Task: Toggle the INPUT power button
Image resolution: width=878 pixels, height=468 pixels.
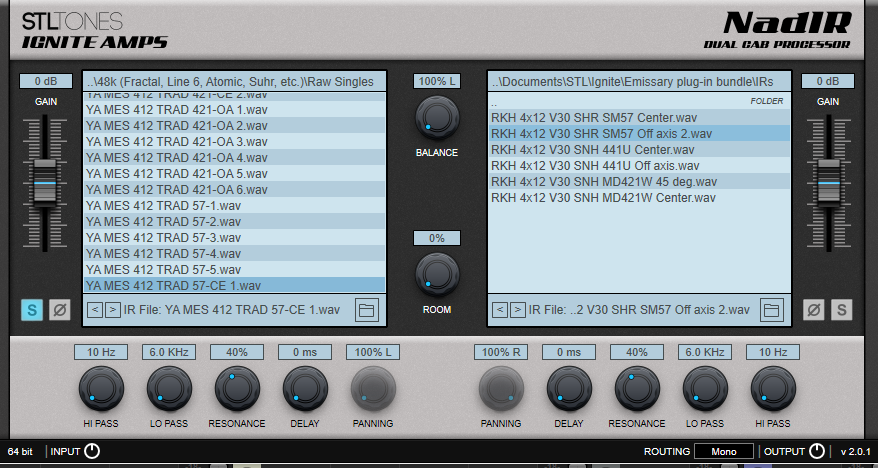Action: coord(92,451)
